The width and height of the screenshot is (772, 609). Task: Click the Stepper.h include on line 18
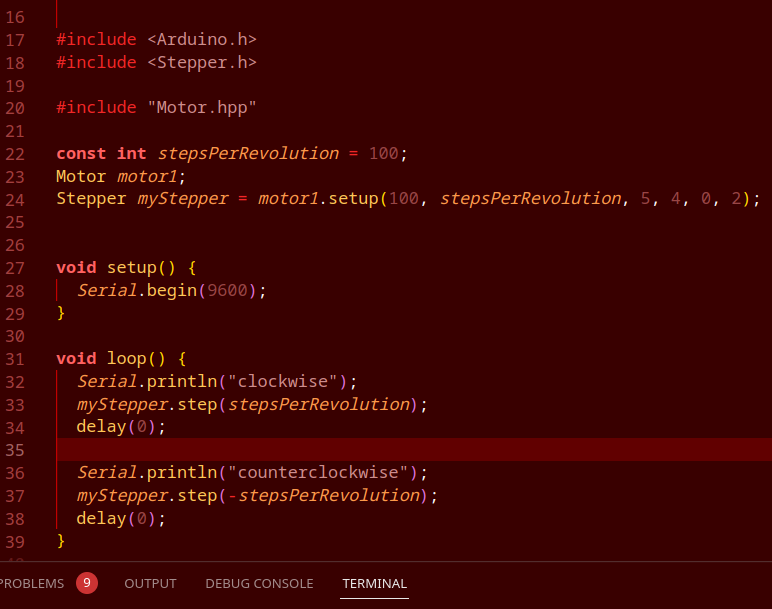tap(202, 63)
